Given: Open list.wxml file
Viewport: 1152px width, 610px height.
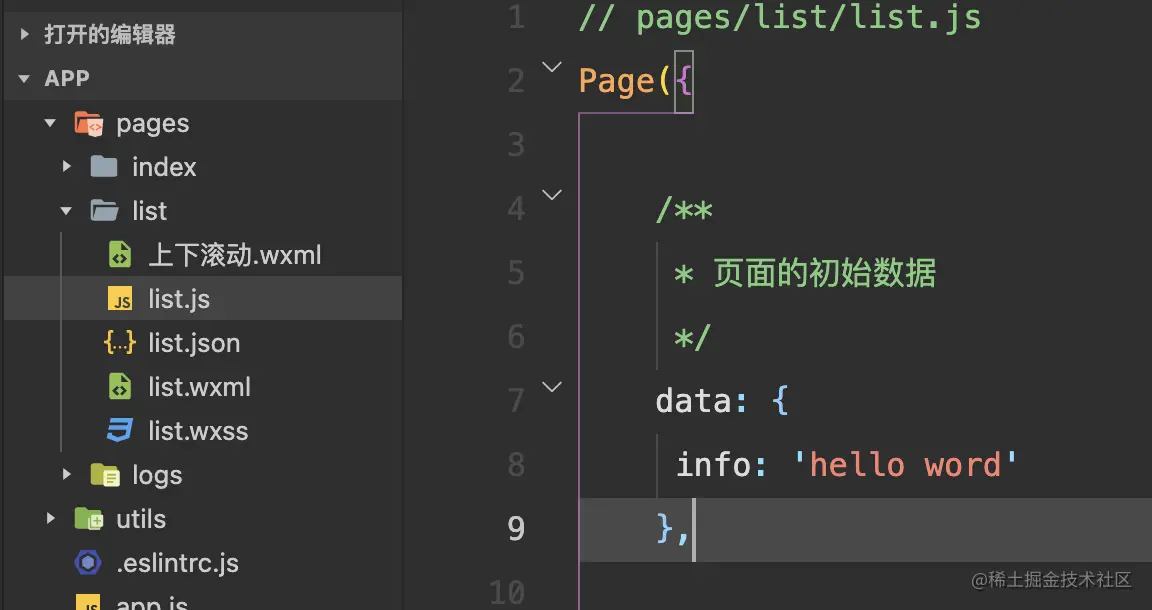Looking at the screenshot, I should (199, 387).
